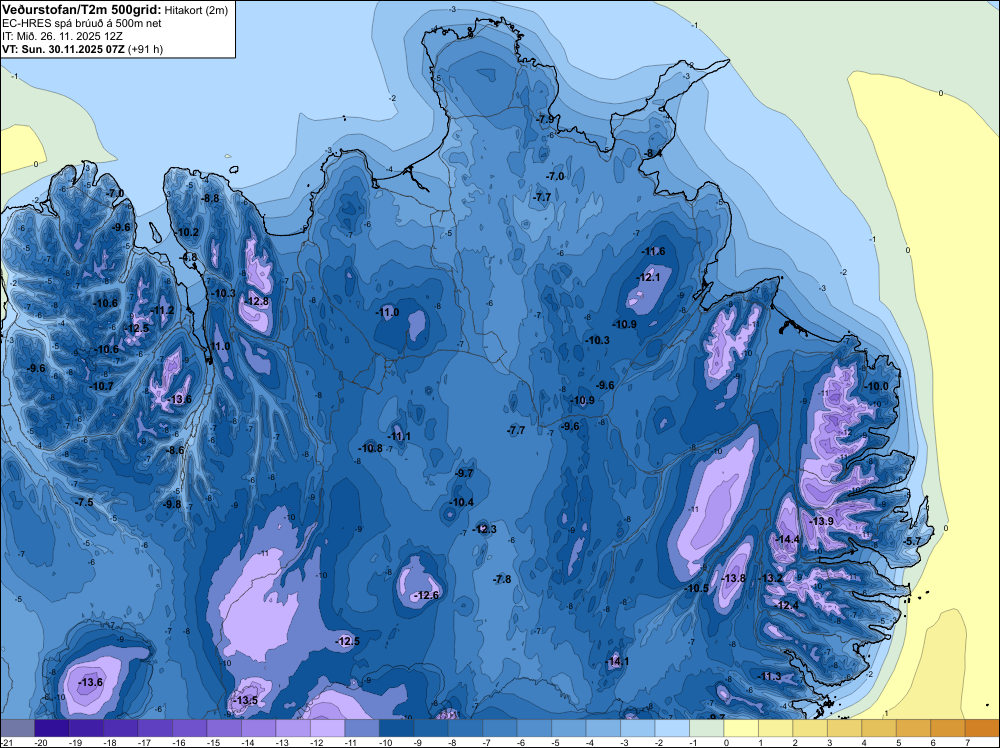Click the (+91 h) forecast offset
Viewport: 1000px width, 748px height.
click(145, 49)
